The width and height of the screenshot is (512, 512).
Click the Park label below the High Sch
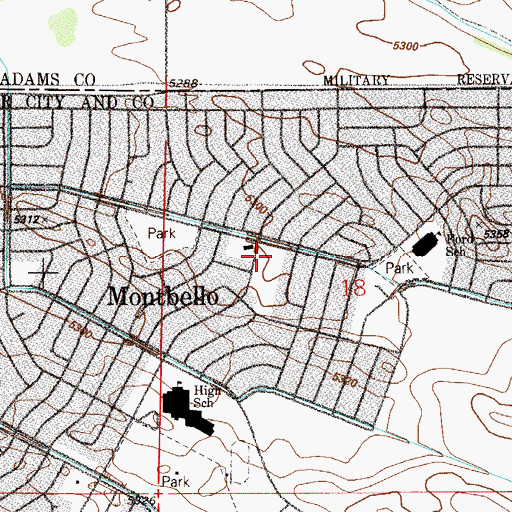175,482
